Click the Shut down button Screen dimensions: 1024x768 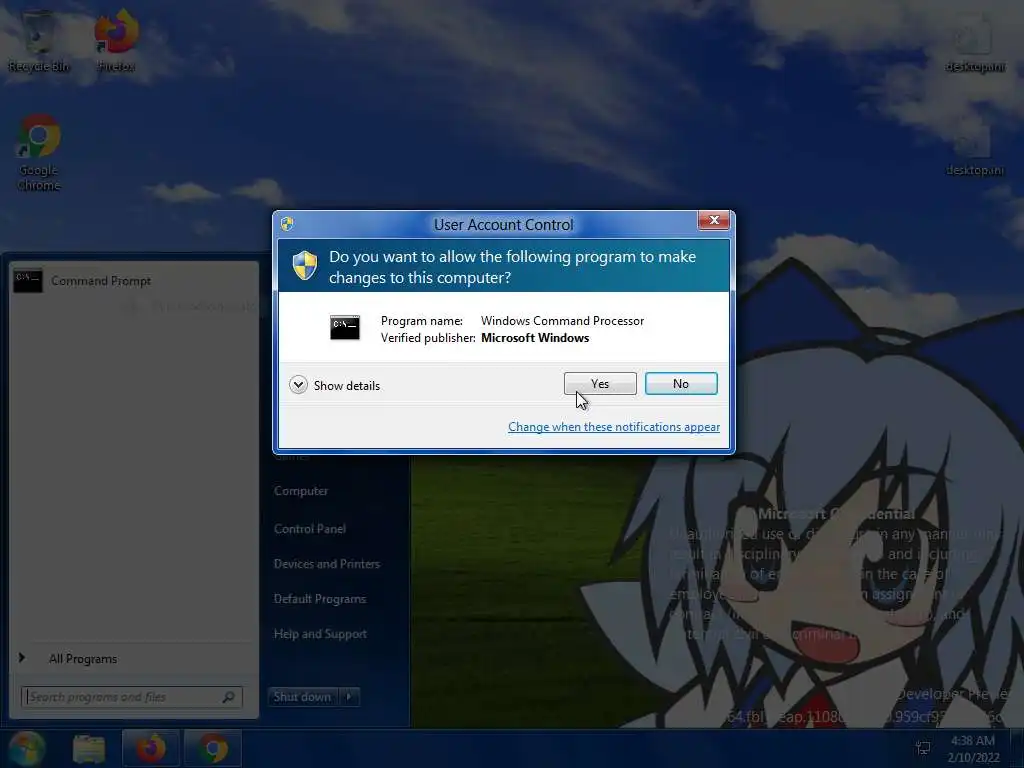tap(302, 697)
